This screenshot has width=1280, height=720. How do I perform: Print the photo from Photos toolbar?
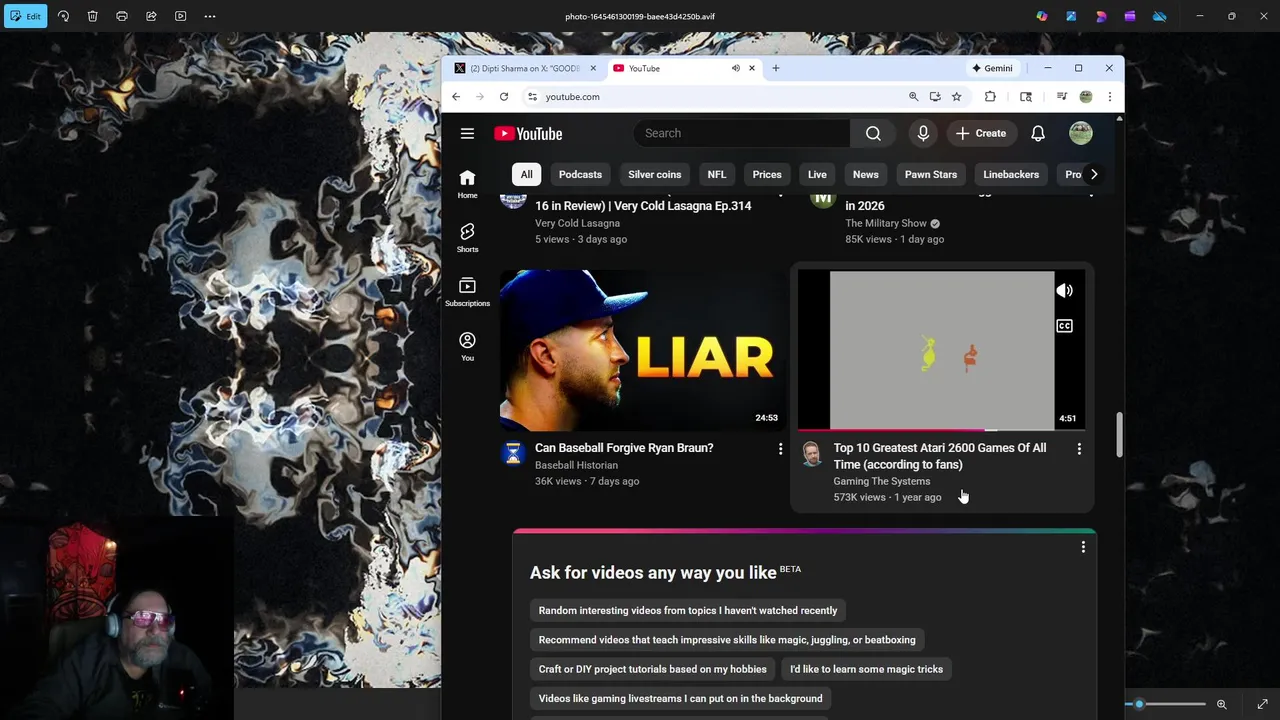click(122, 16)
